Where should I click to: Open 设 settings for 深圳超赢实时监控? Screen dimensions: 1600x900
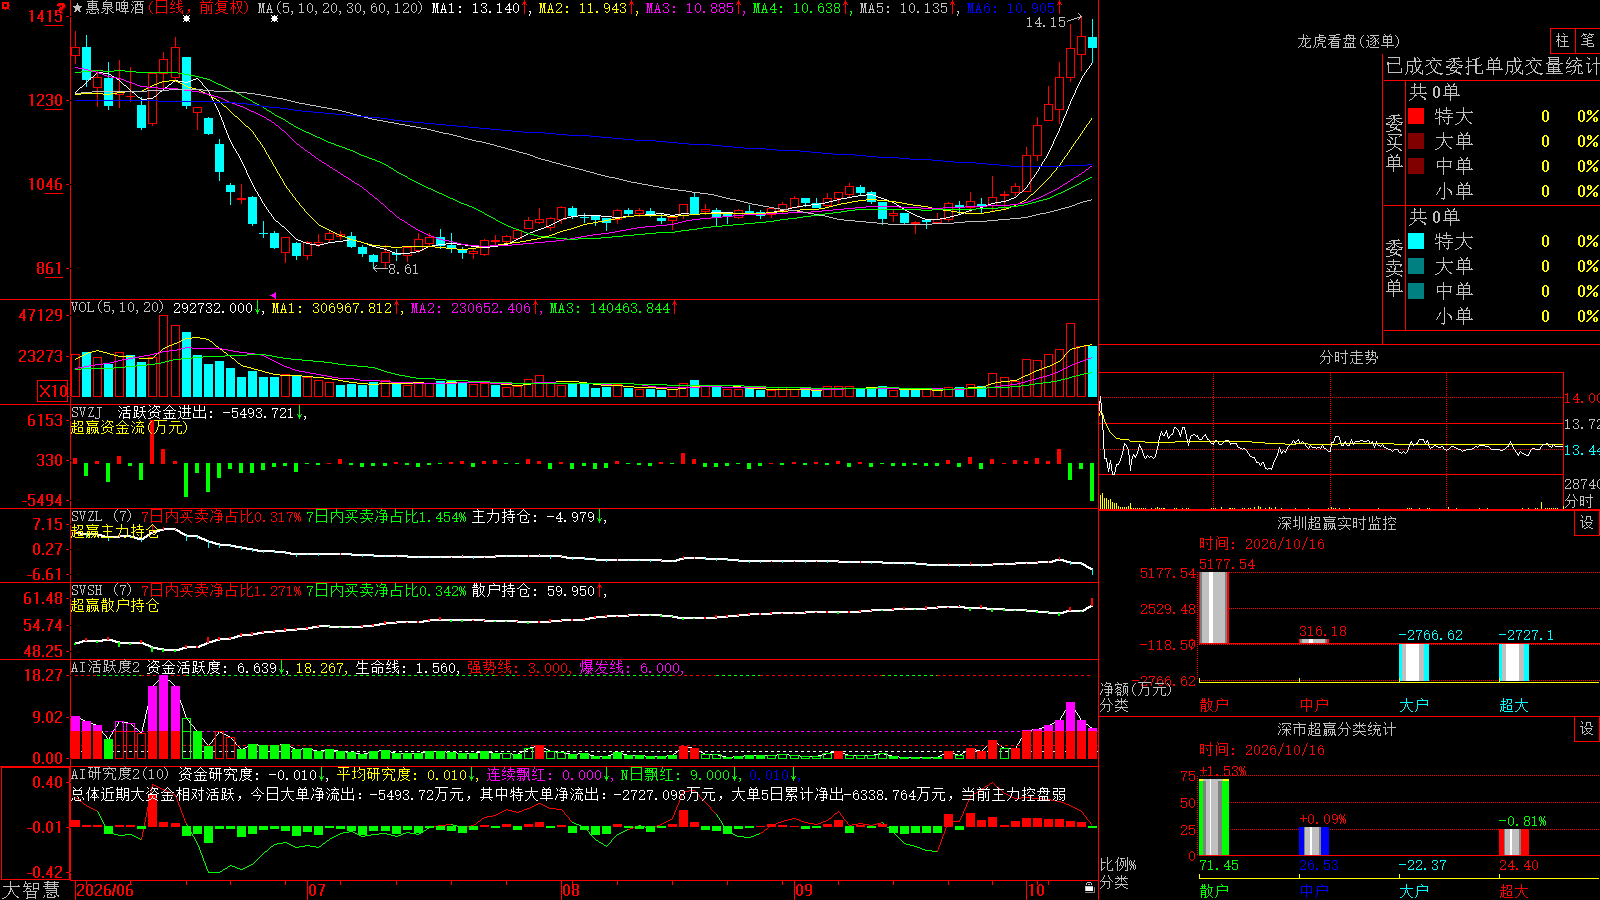(1587, 523)
